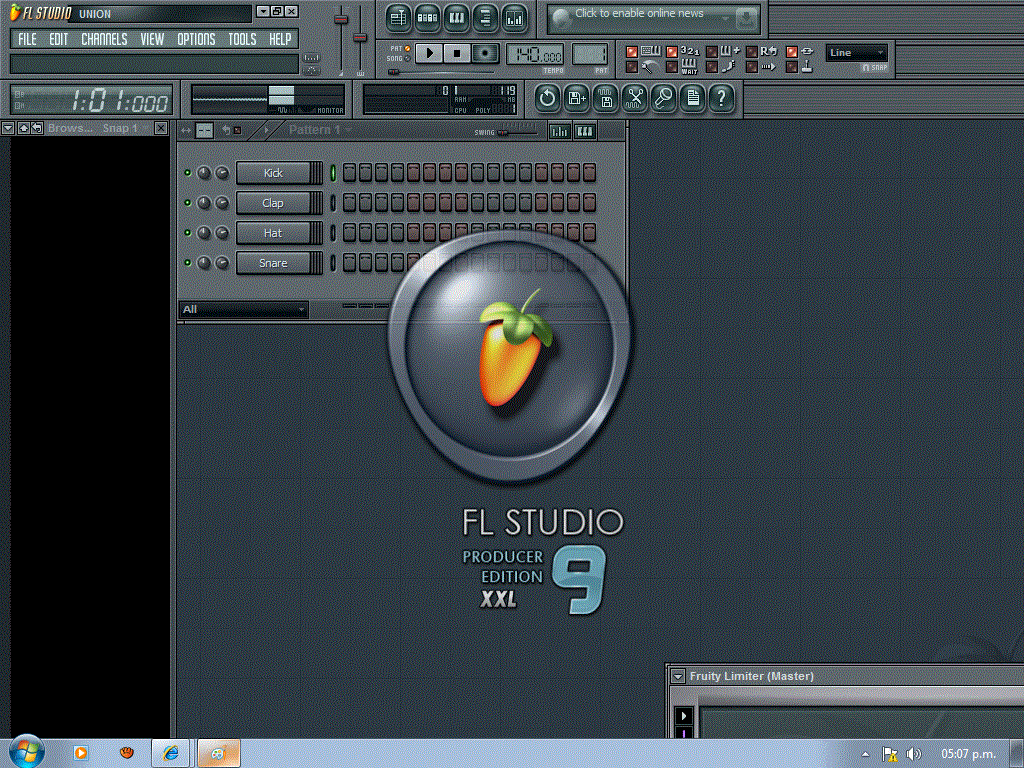Show the Step Sequencer view button
Viewport: 1024px width, 768px height.
[x=427, y=18]
